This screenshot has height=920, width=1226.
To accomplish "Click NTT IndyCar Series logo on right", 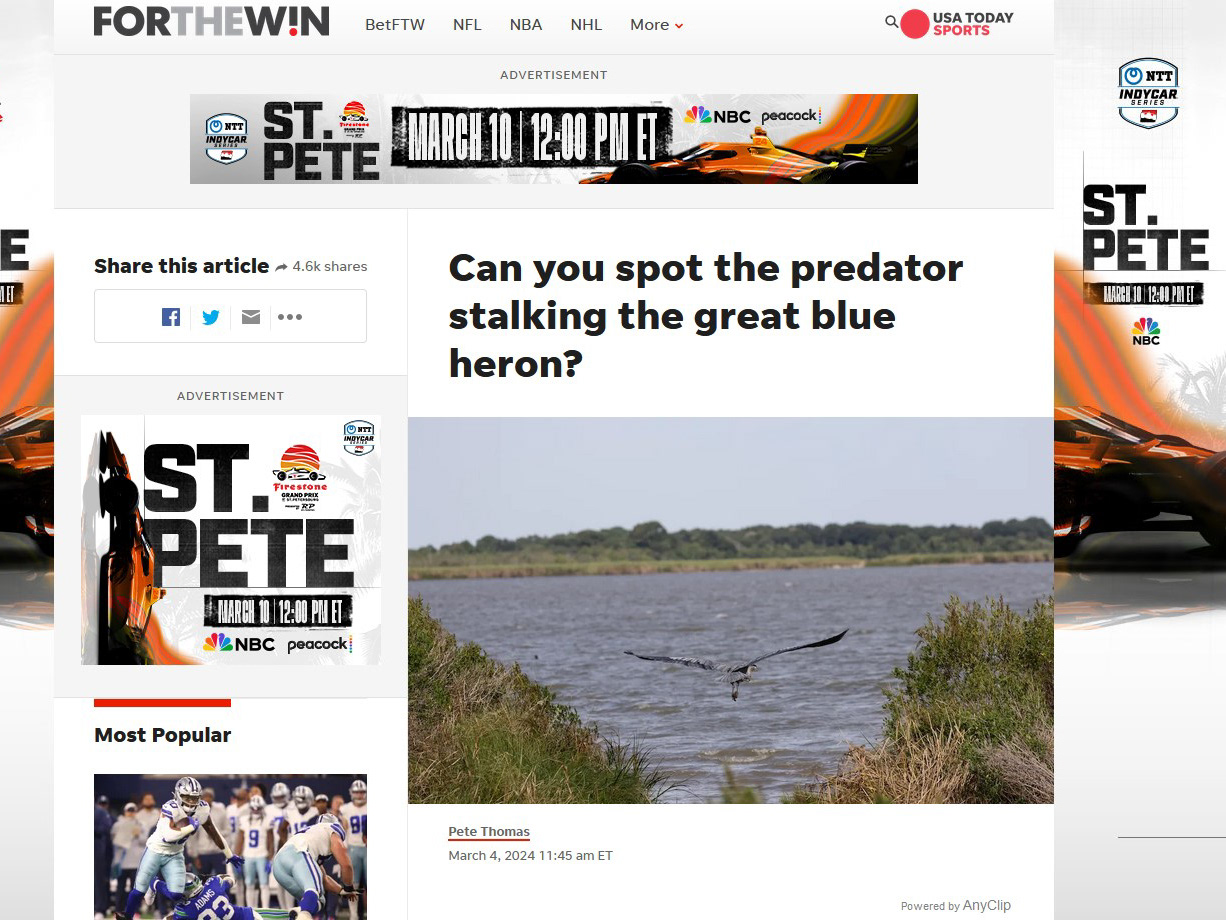I will click(1148, 93).
